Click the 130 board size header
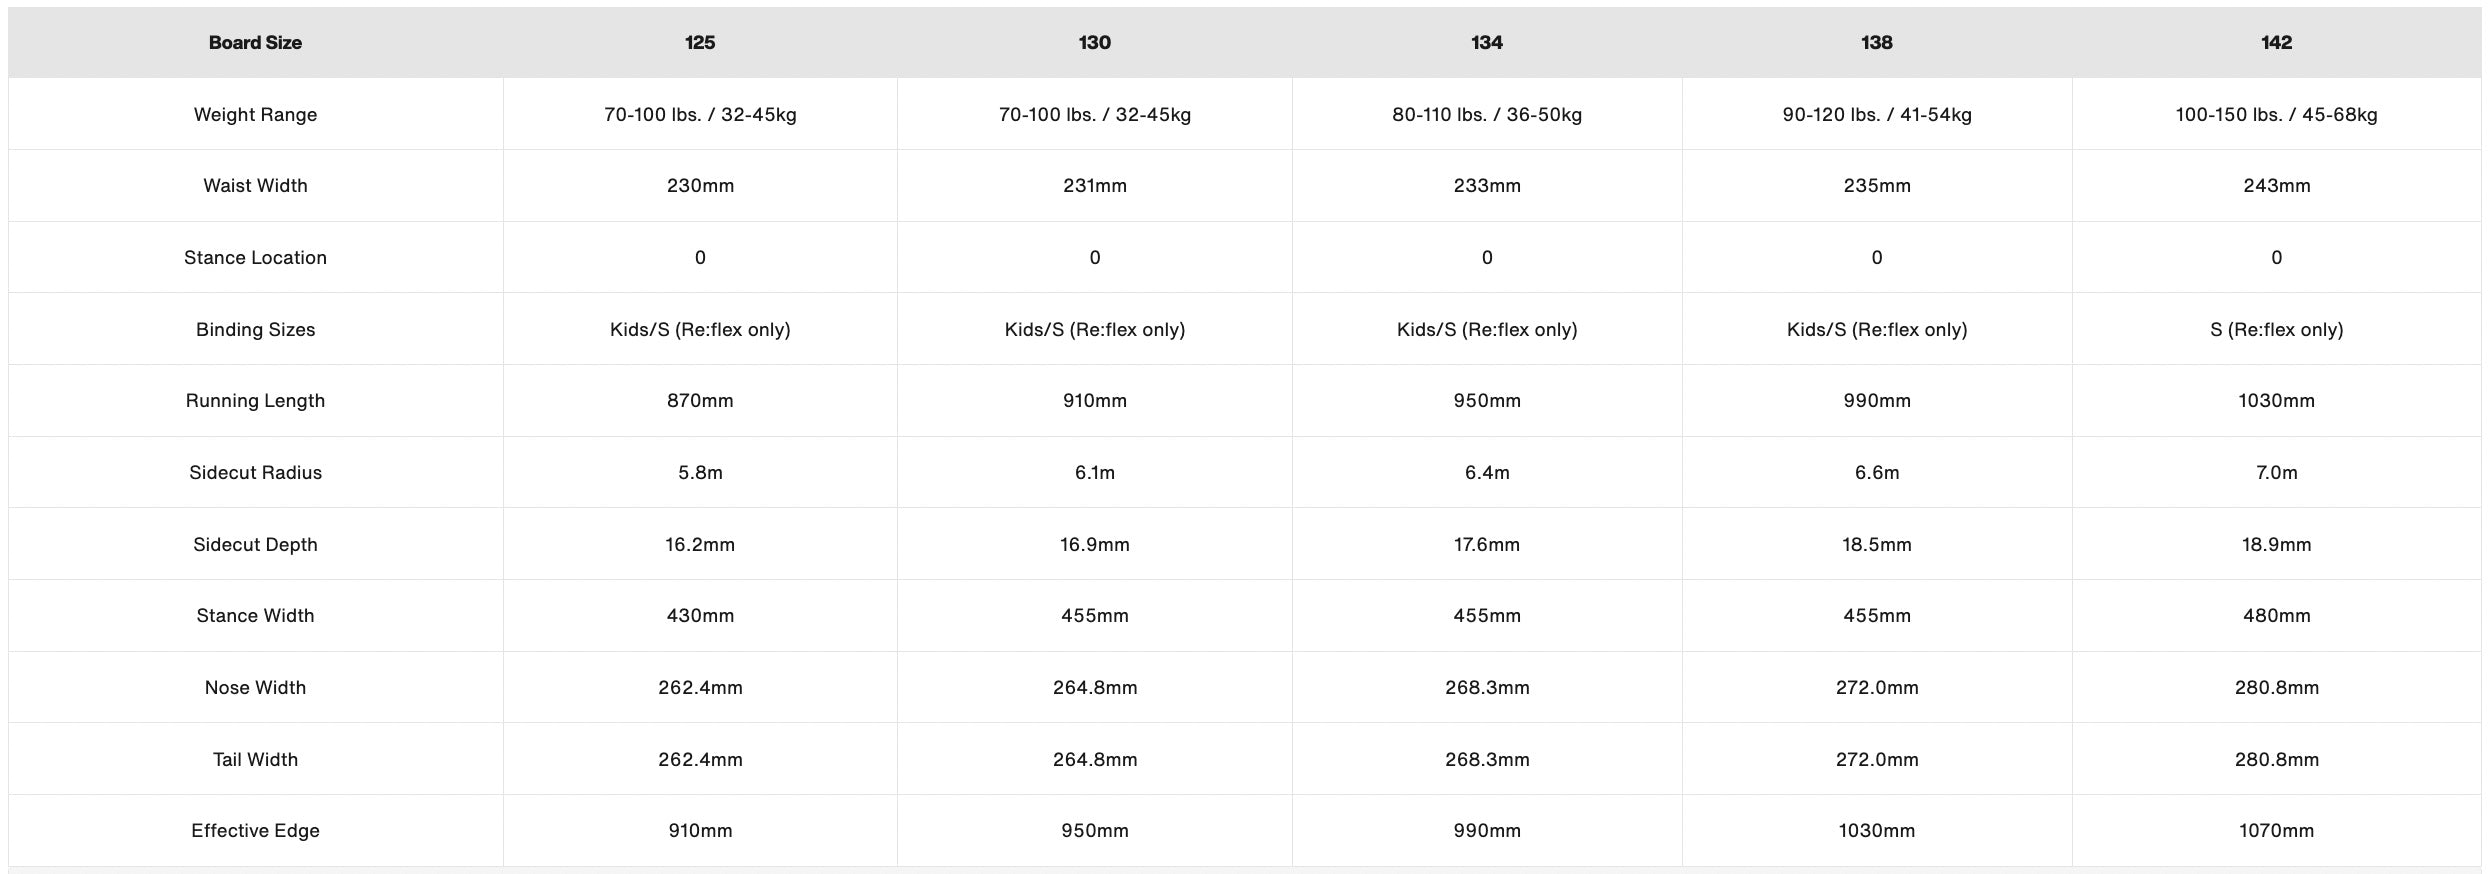2492x874 pixels. point(1094,43)
